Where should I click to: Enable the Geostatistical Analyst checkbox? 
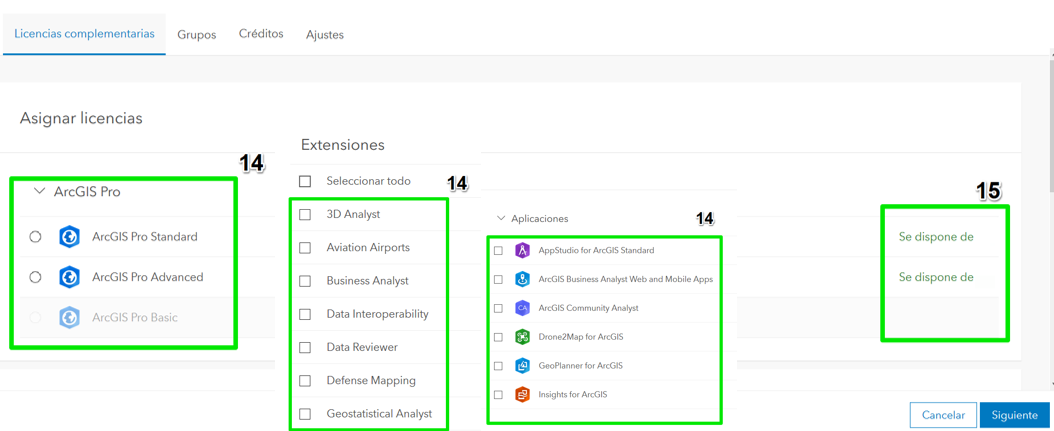305,414
